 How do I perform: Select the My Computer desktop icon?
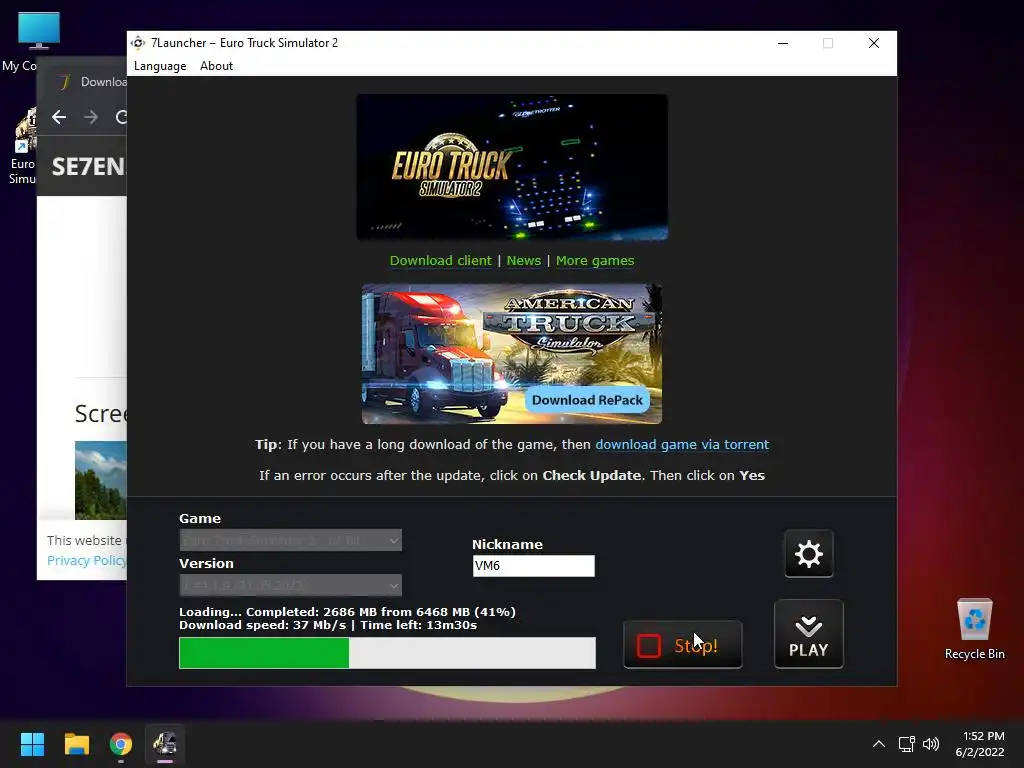[x=39, y=40]
